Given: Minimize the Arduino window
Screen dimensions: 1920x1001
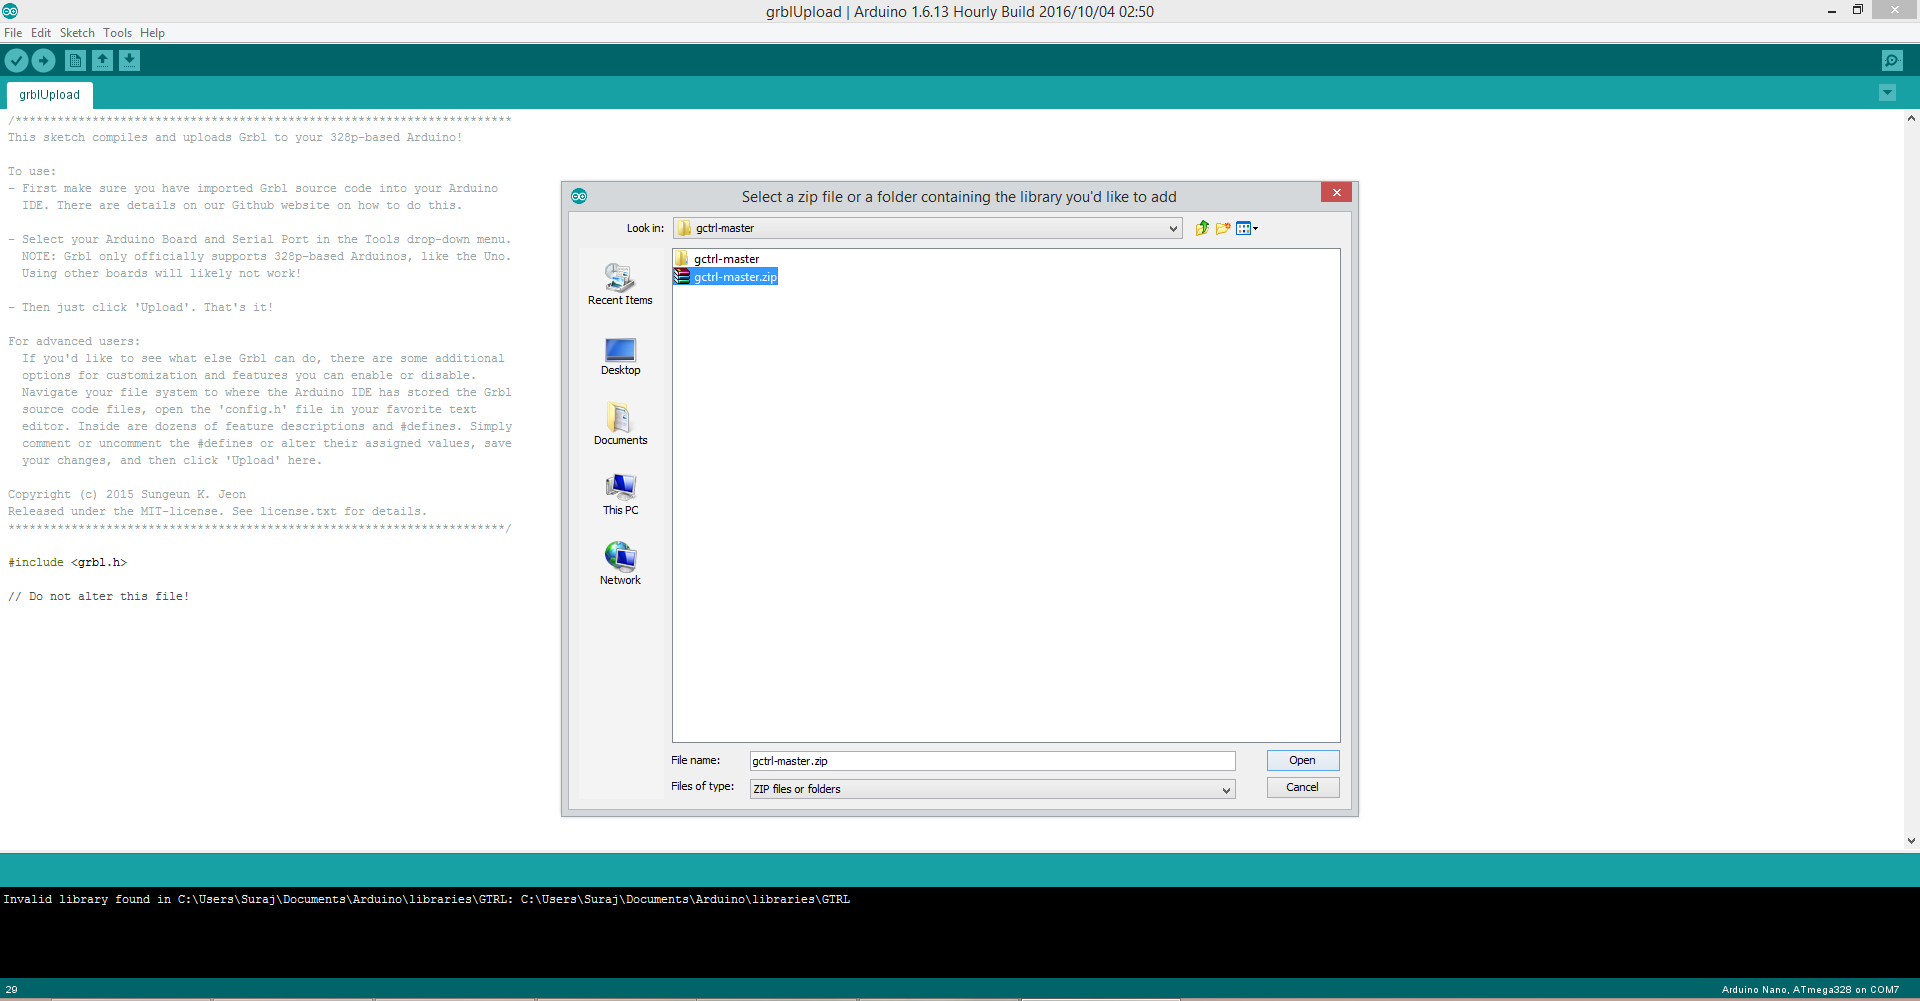Looking at the screenshot, I should point(1832,11).
